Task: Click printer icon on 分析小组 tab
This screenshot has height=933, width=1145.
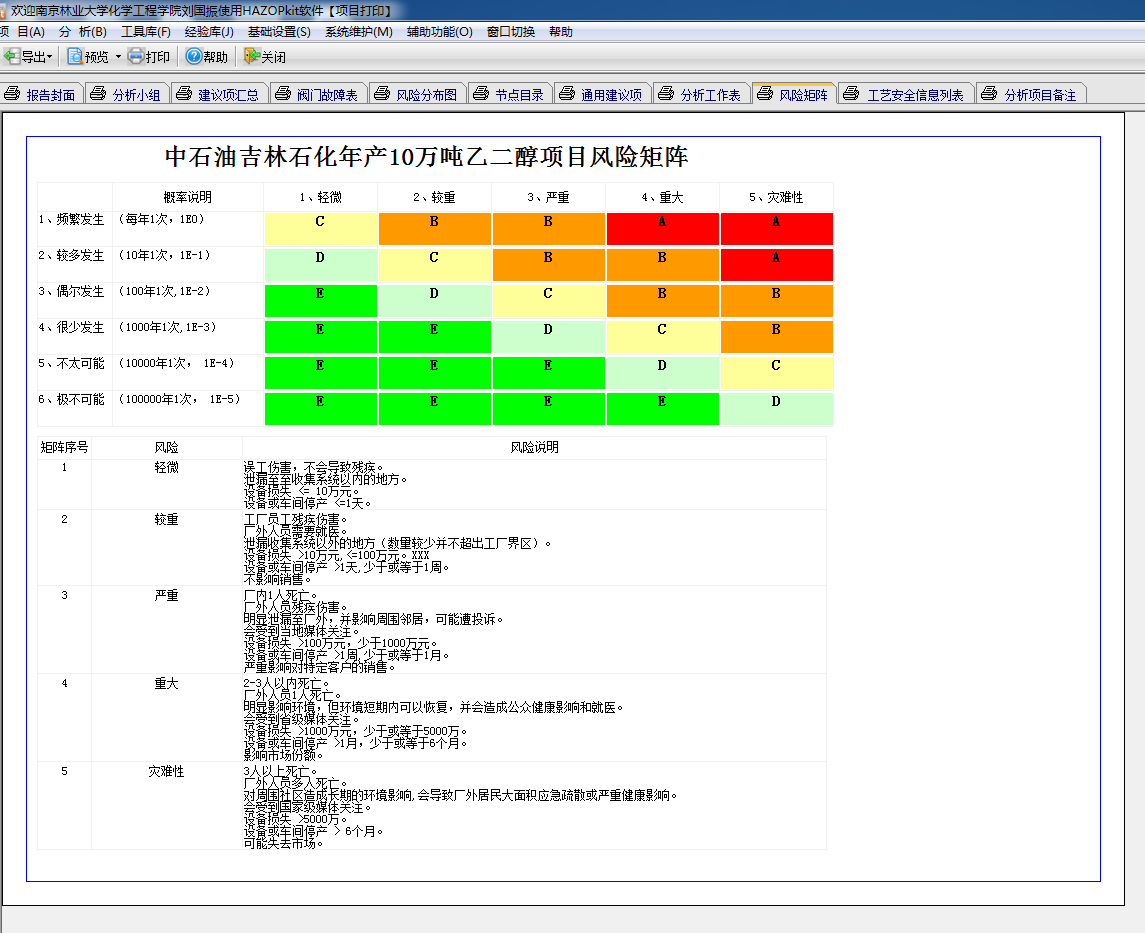Action: [x=98, y=93]
